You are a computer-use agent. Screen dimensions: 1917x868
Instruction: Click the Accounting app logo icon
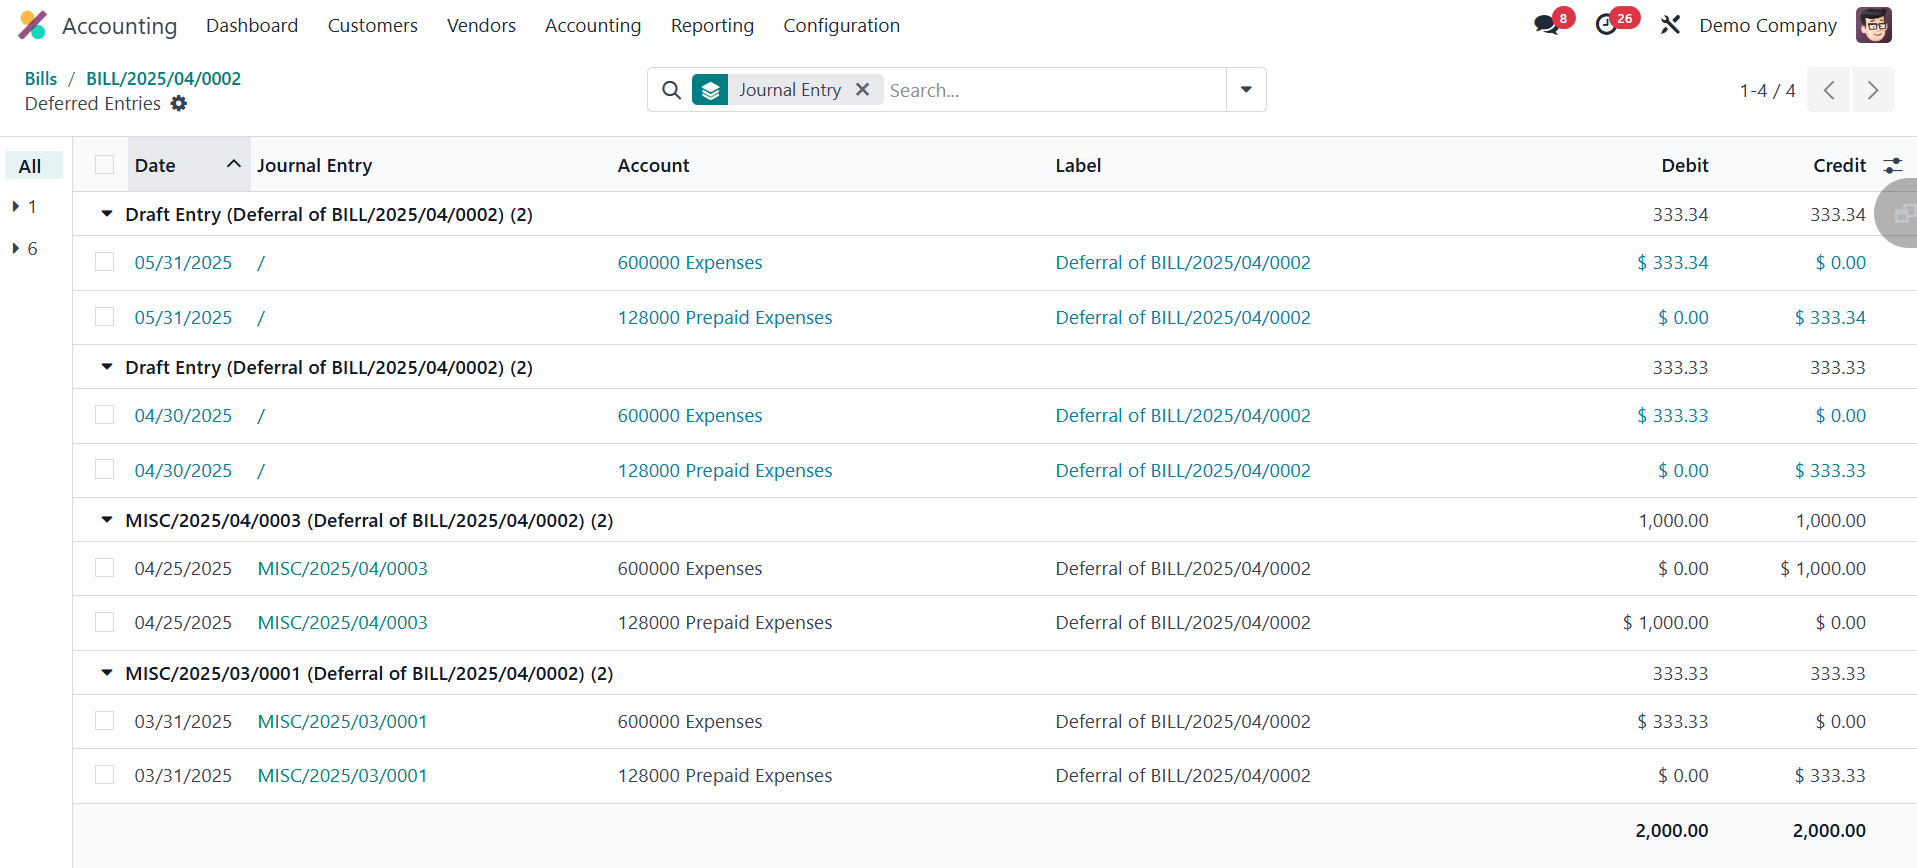click(x=33, y=25)
